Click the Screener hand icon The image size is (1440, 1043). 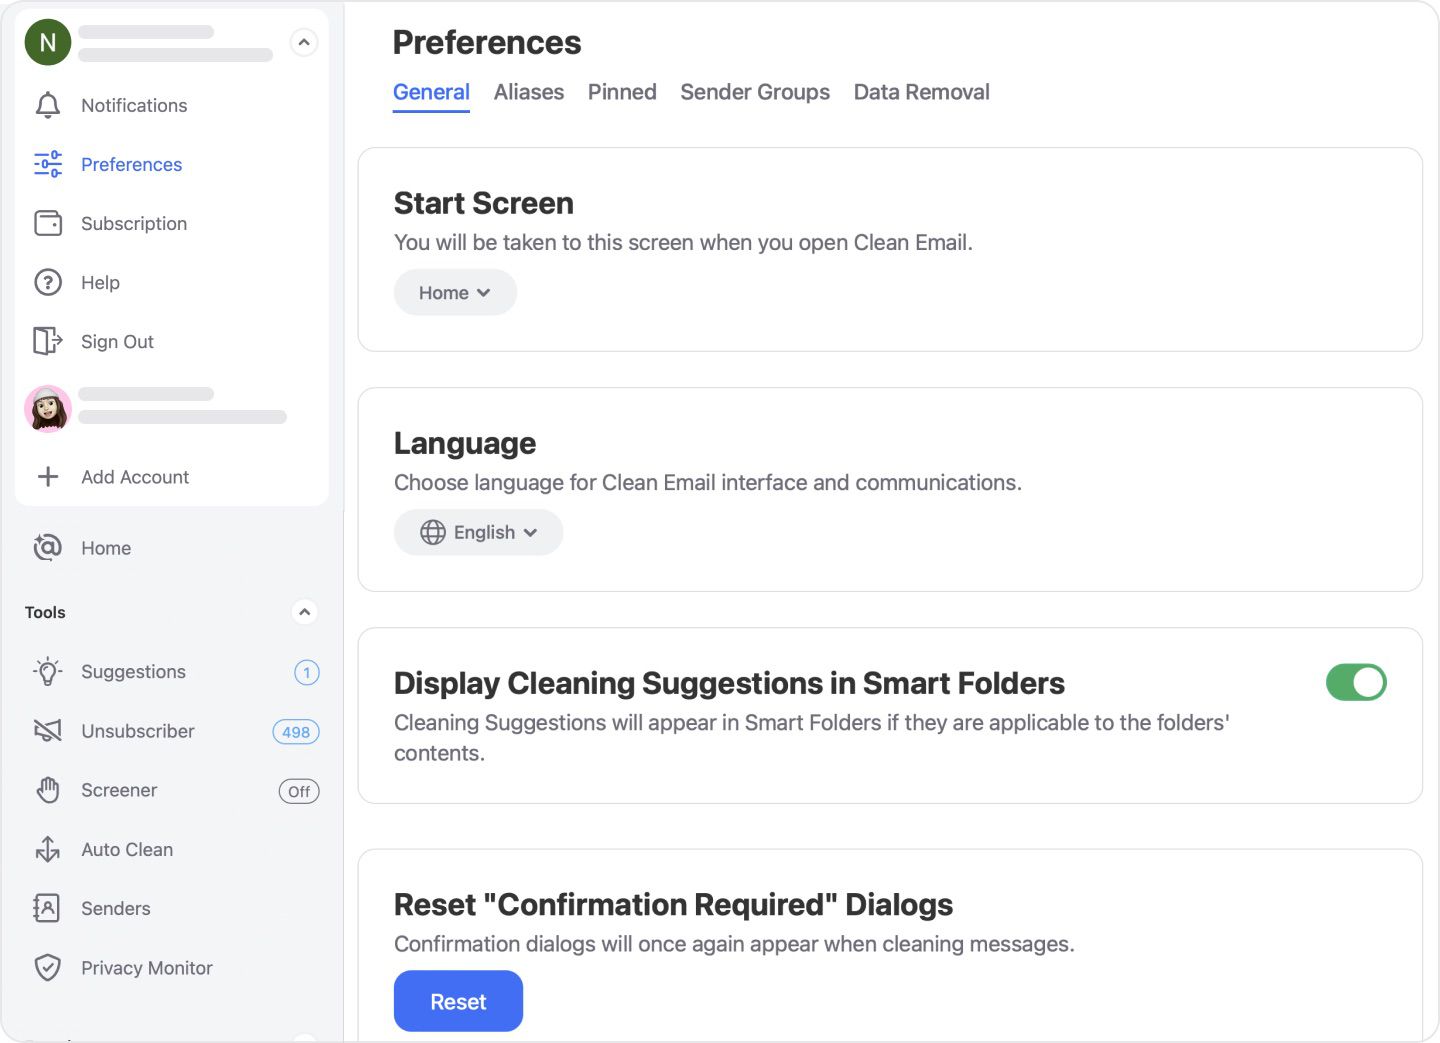pos(47,790)
